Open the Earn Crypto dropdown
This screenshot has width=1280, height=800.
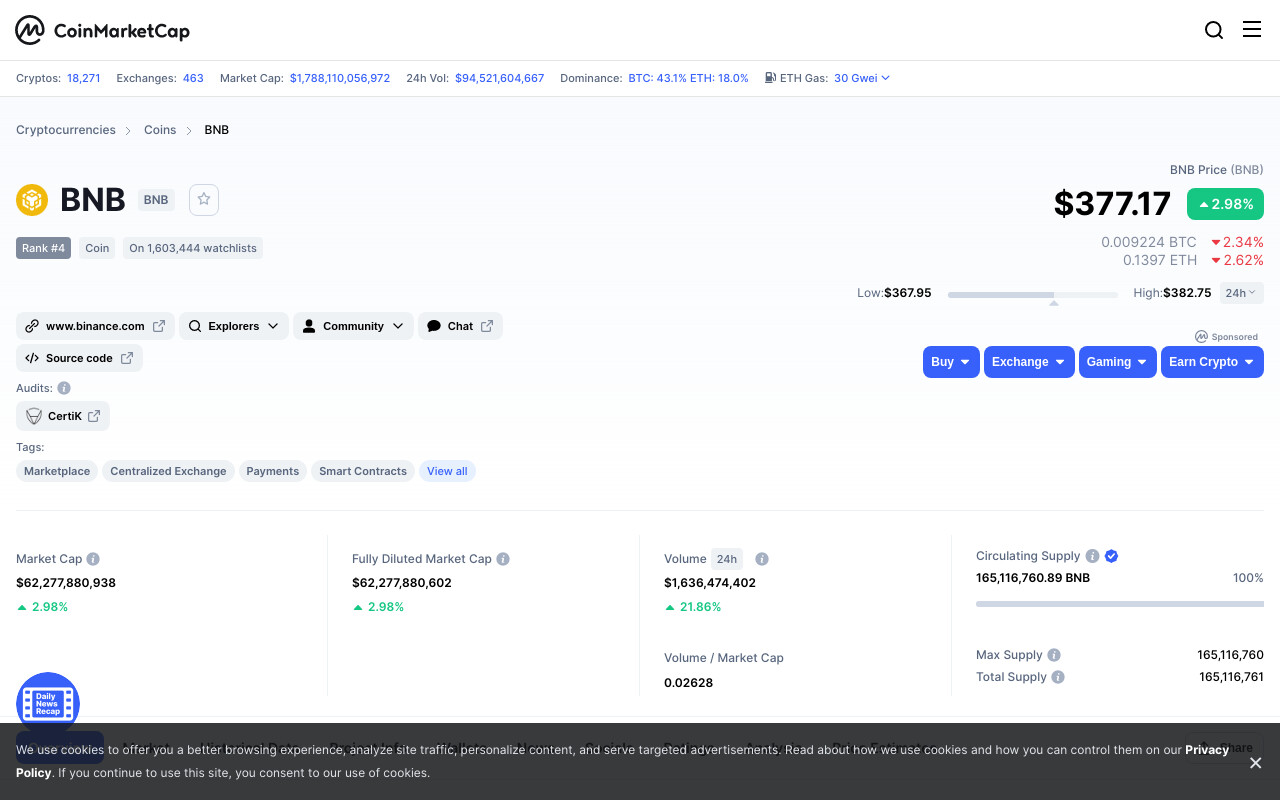(x=1212, y=362)
